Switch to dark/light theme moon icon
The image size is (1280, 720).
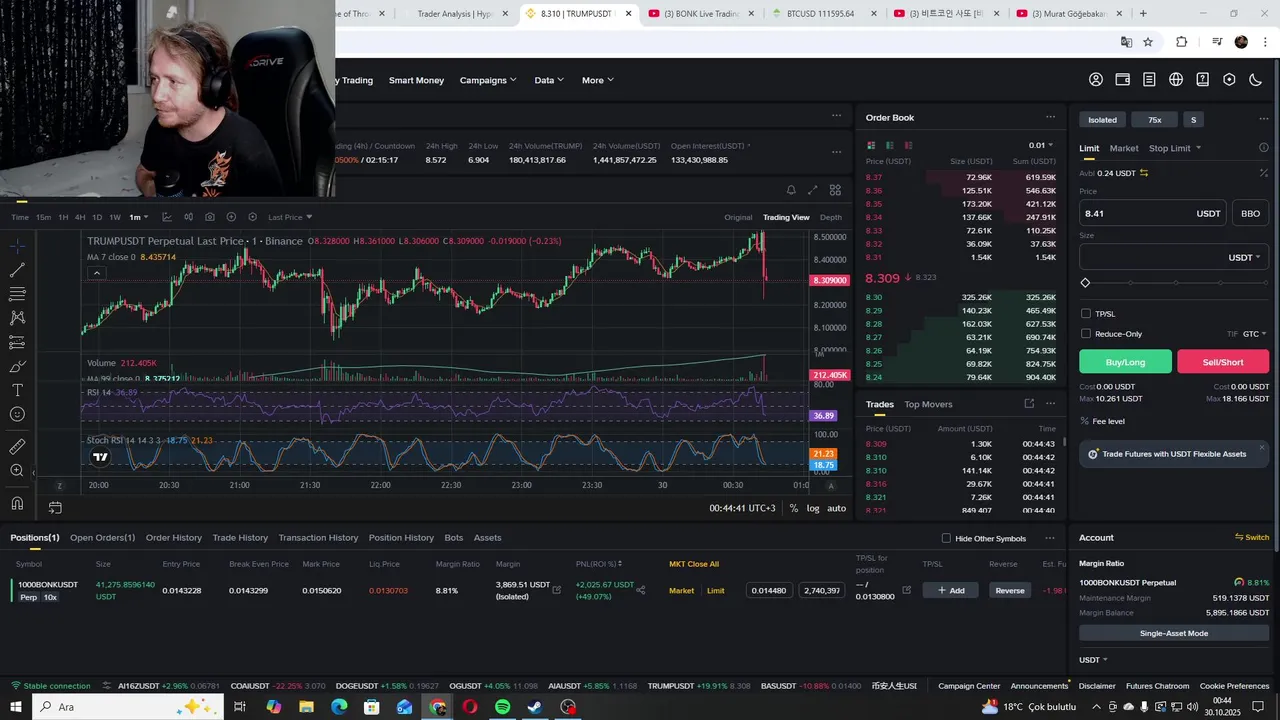[x=1256, y=80]
